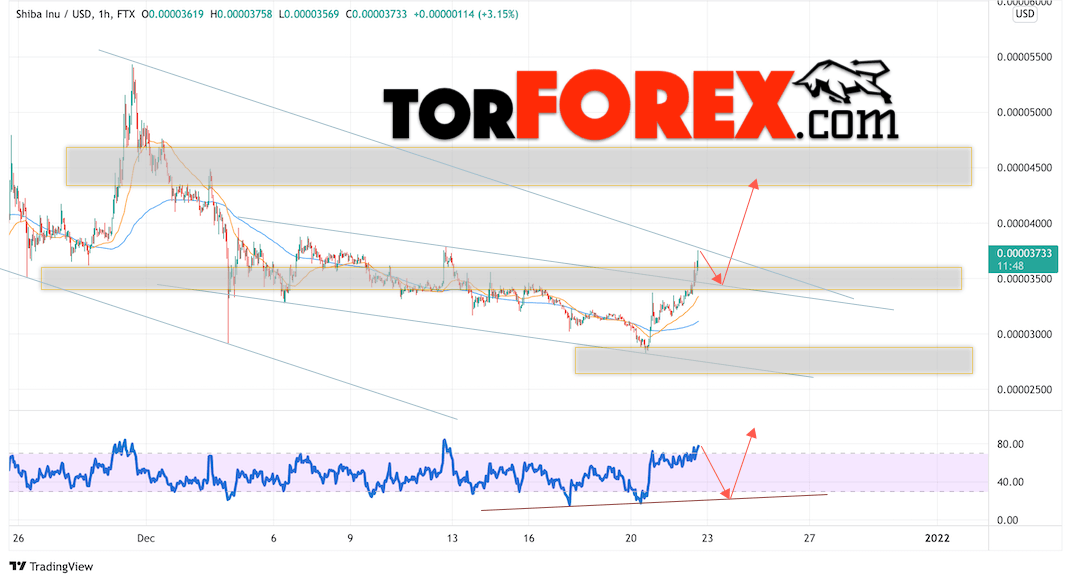Click the low value L0.00003569
Viewport: 1071px width, 582px height.
[309, 14]
